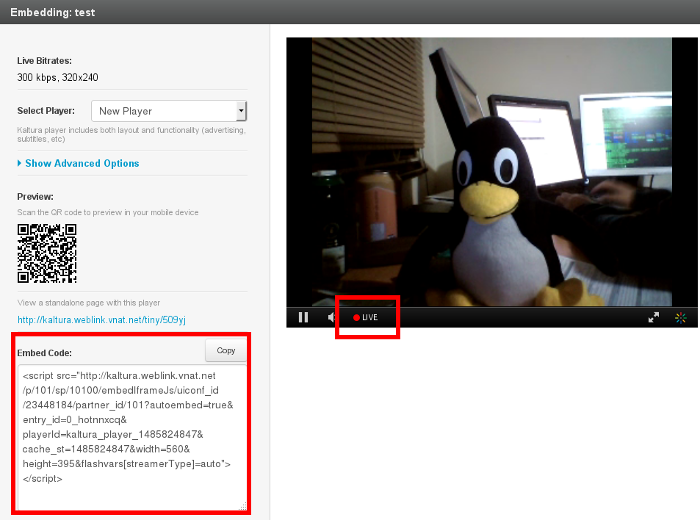Enter fullscreen mode in the player
The height and width of the screenshot is (520, 700).
click(x=654, y=317)
